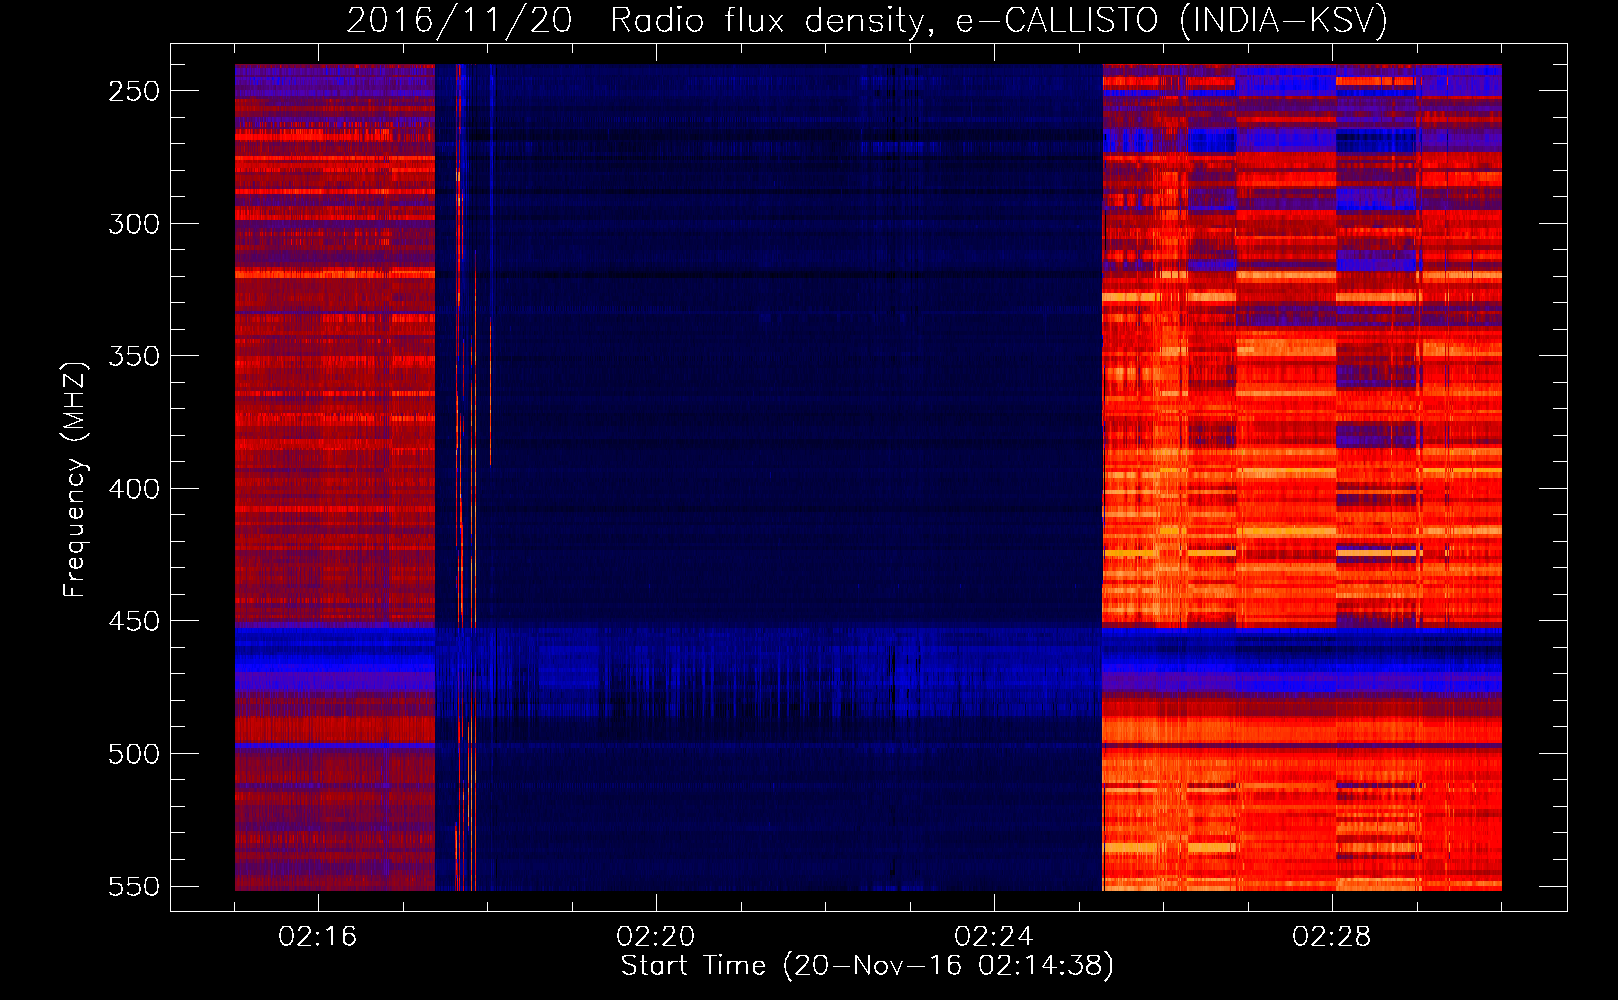Click the 350 frequency tick label
Screen dimensions: 1618x1000
[x=134, y=356]
